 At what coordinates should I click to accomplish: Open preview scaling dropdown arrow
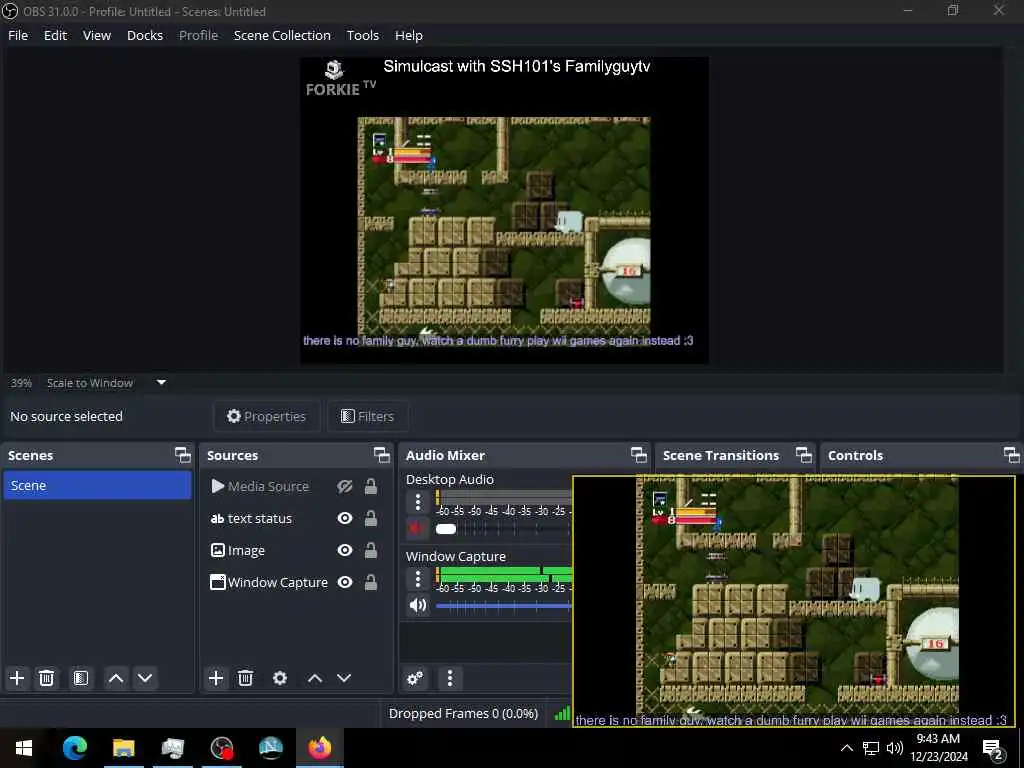click(161, 383)
